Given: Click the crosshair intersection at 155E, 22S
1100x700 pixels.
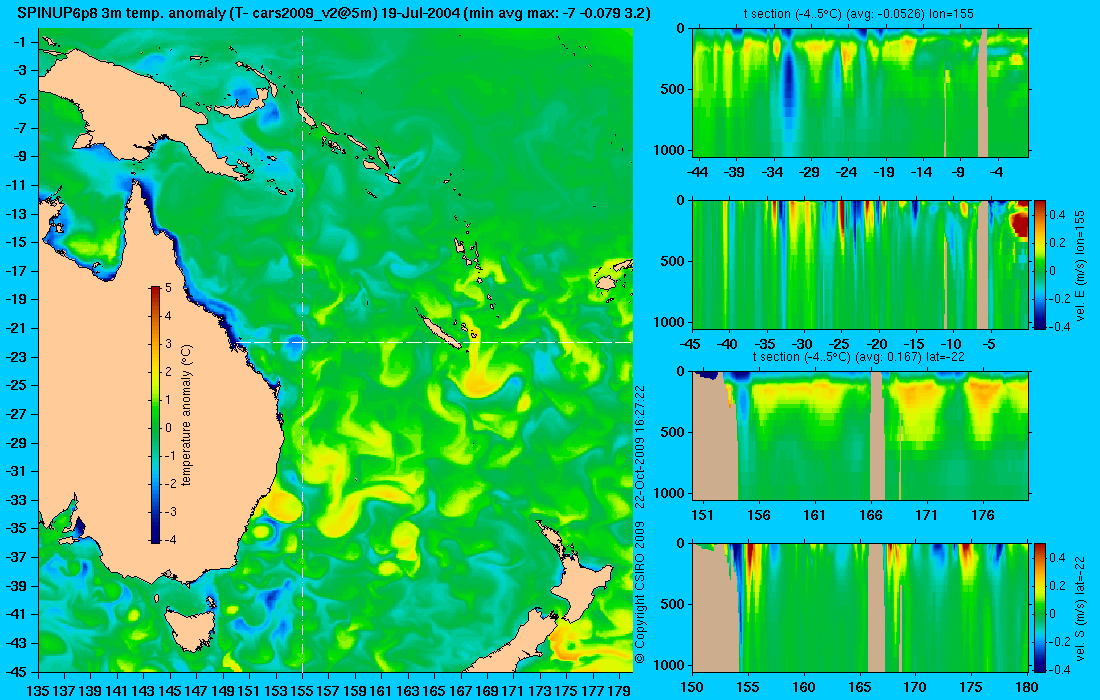Looking at the screenshot, I should pos(302,342).
